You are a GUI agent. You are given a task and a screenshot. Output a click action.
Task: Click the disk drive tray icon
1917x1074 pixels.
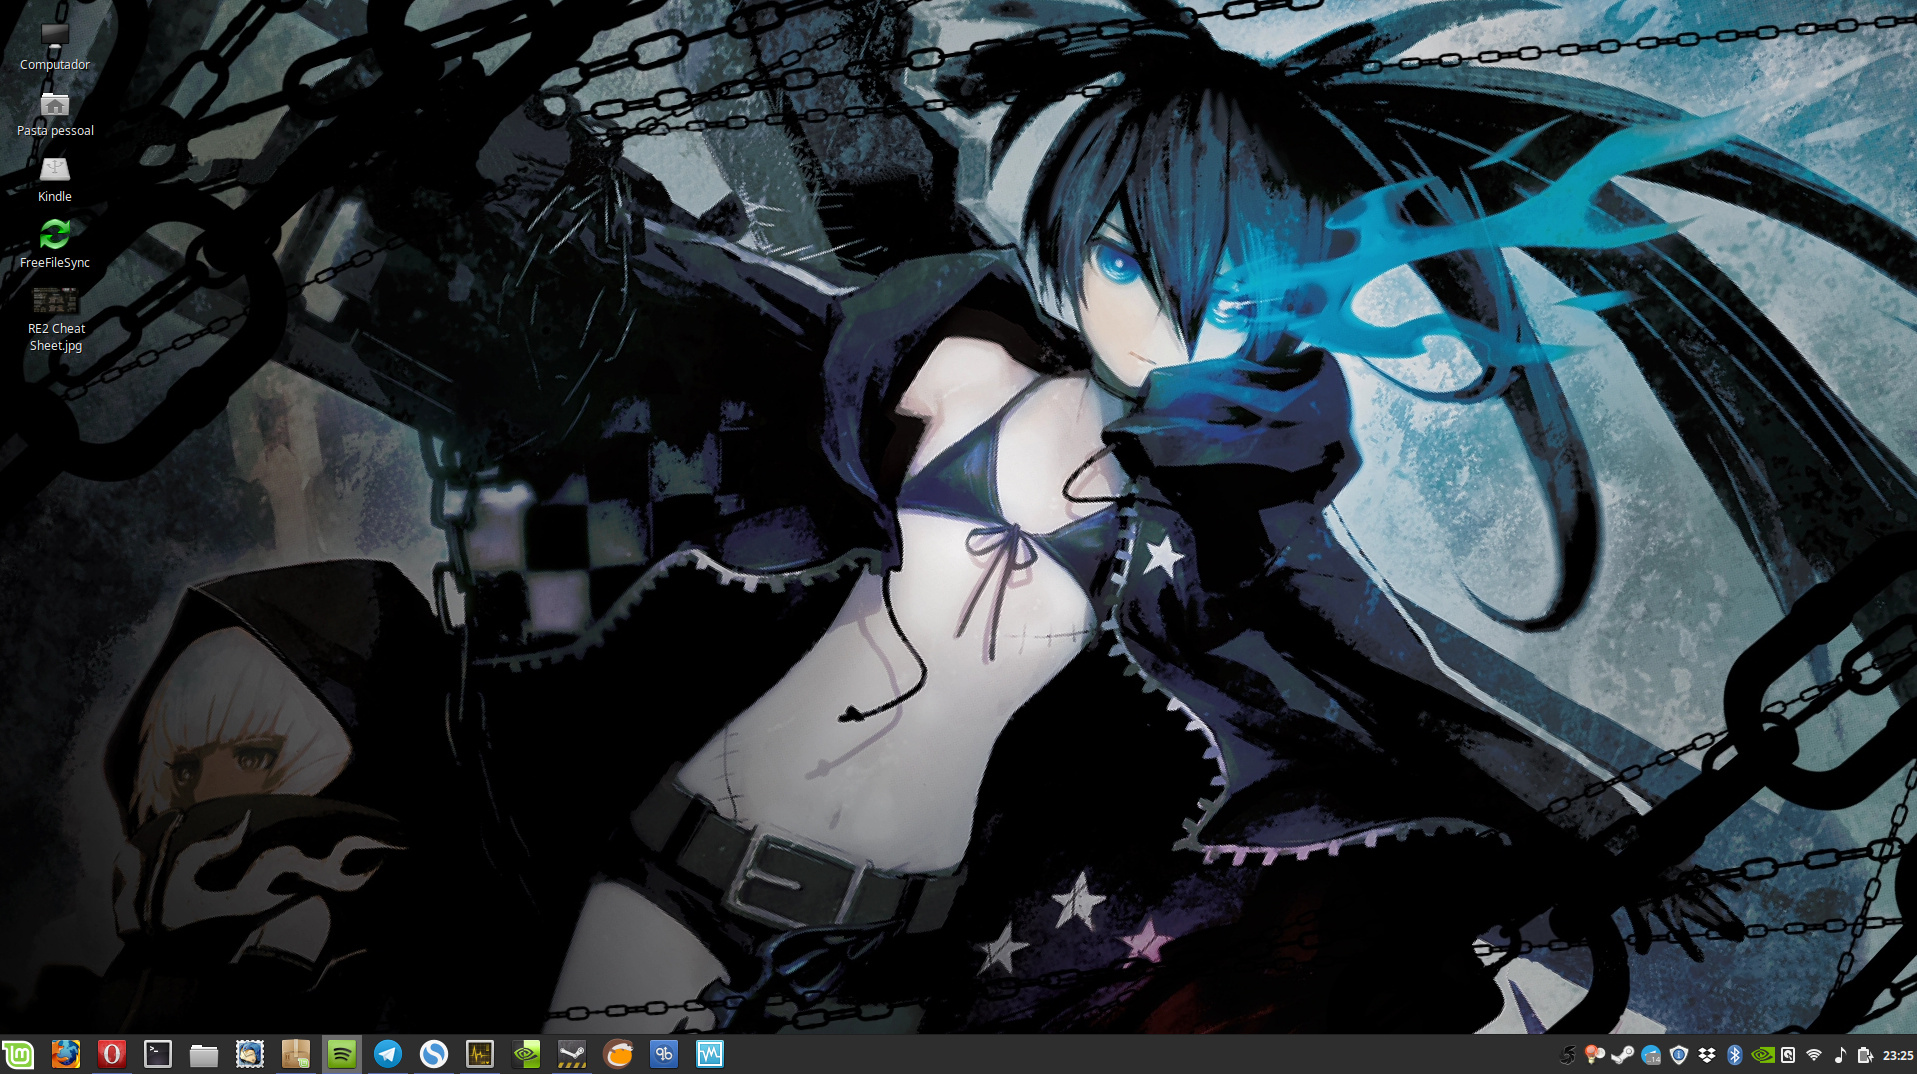(x=1788, y=1055)
